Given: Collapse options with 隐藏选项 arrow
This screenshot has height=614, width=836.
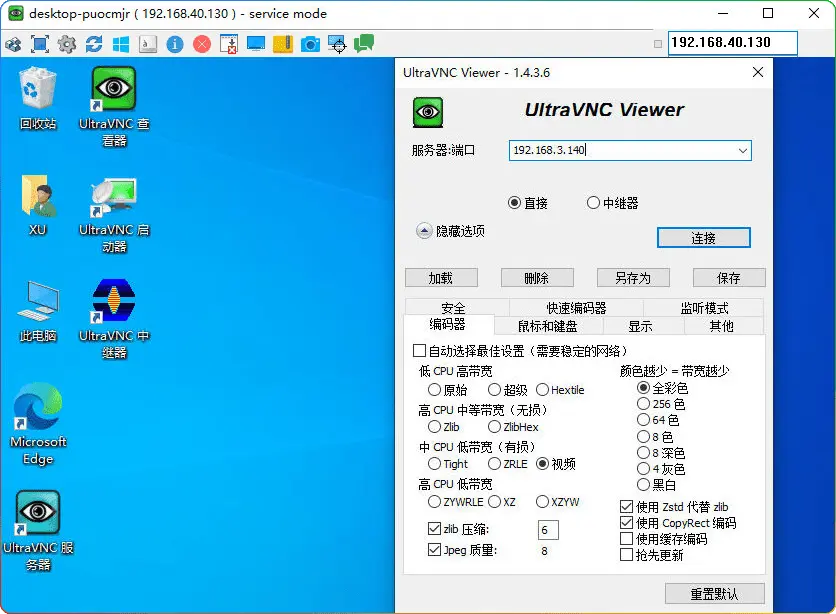Looking at the screenshot, I should 424,231.
